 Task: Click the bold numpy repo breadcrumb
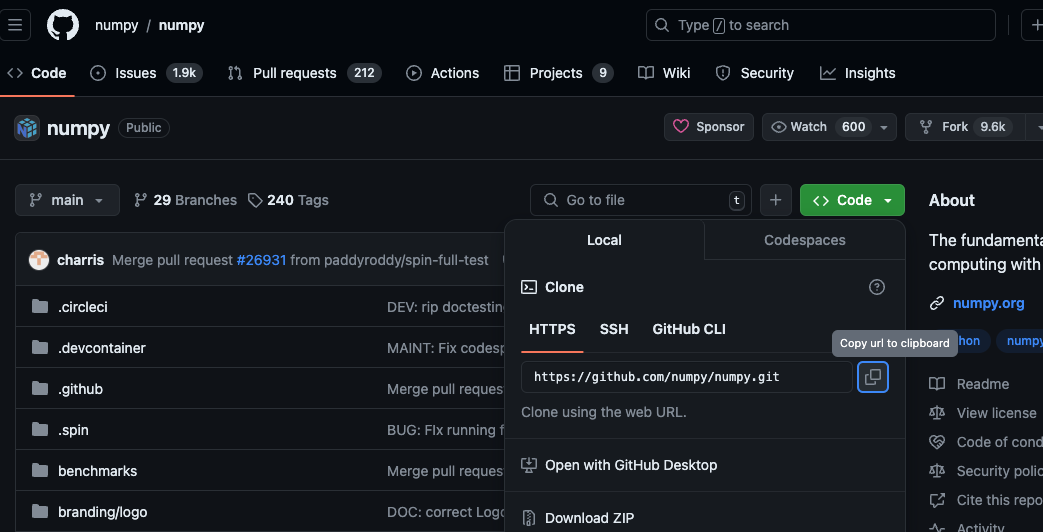(181, 25)
